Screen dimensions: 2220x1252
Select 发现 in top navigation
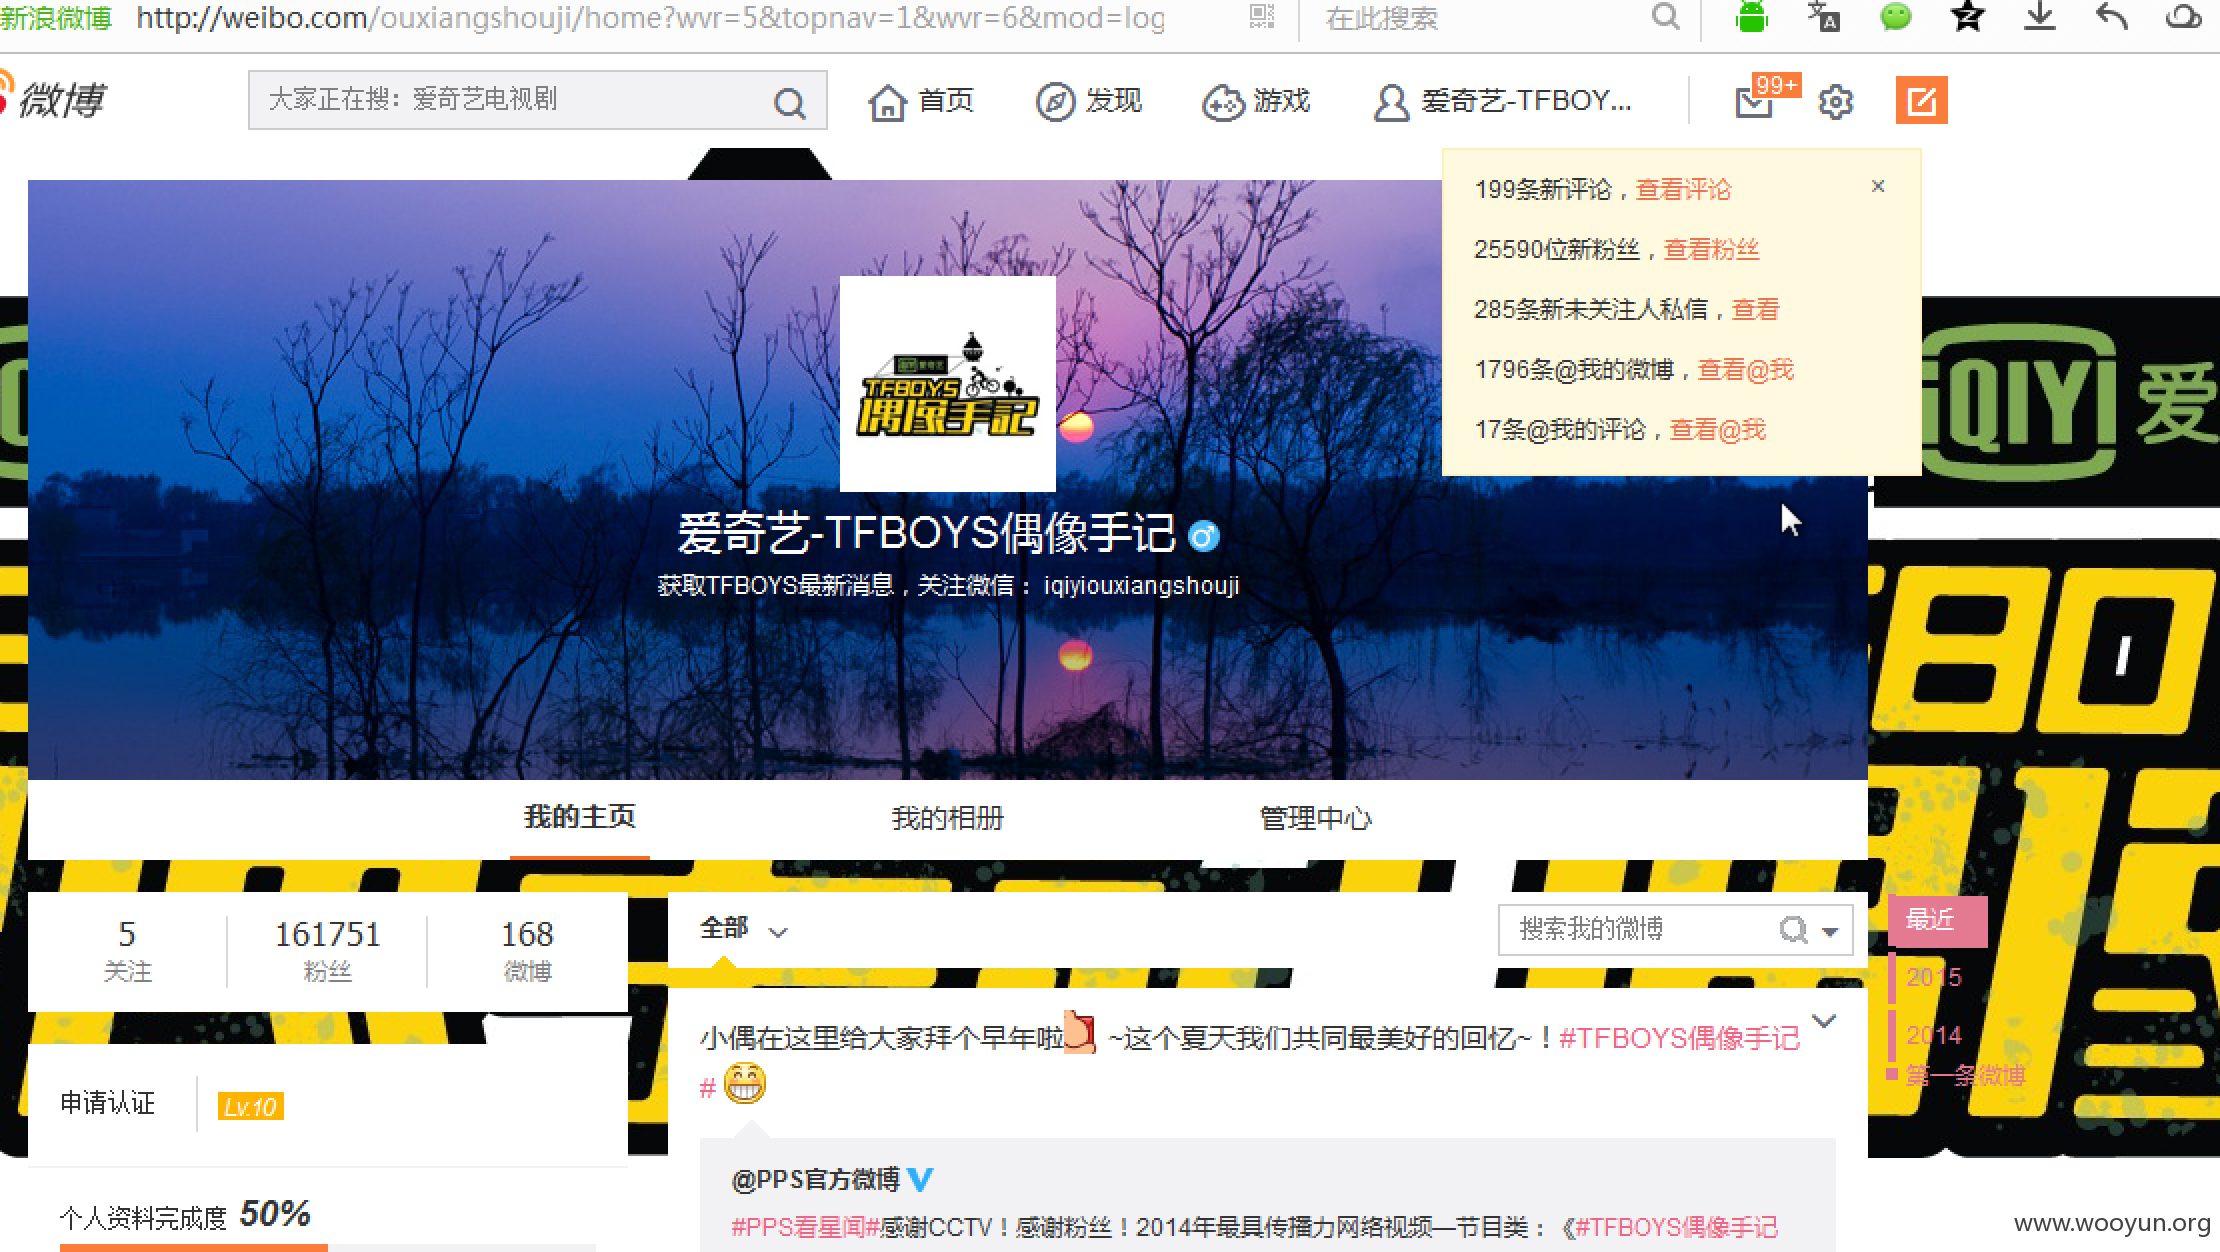coord(1114,101)
